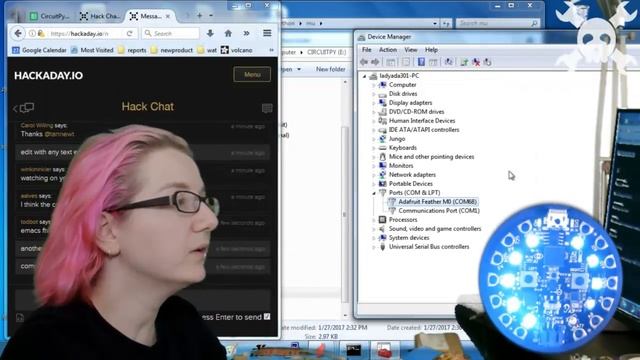
Task: Select the Processors tree item
Action: 403,220
